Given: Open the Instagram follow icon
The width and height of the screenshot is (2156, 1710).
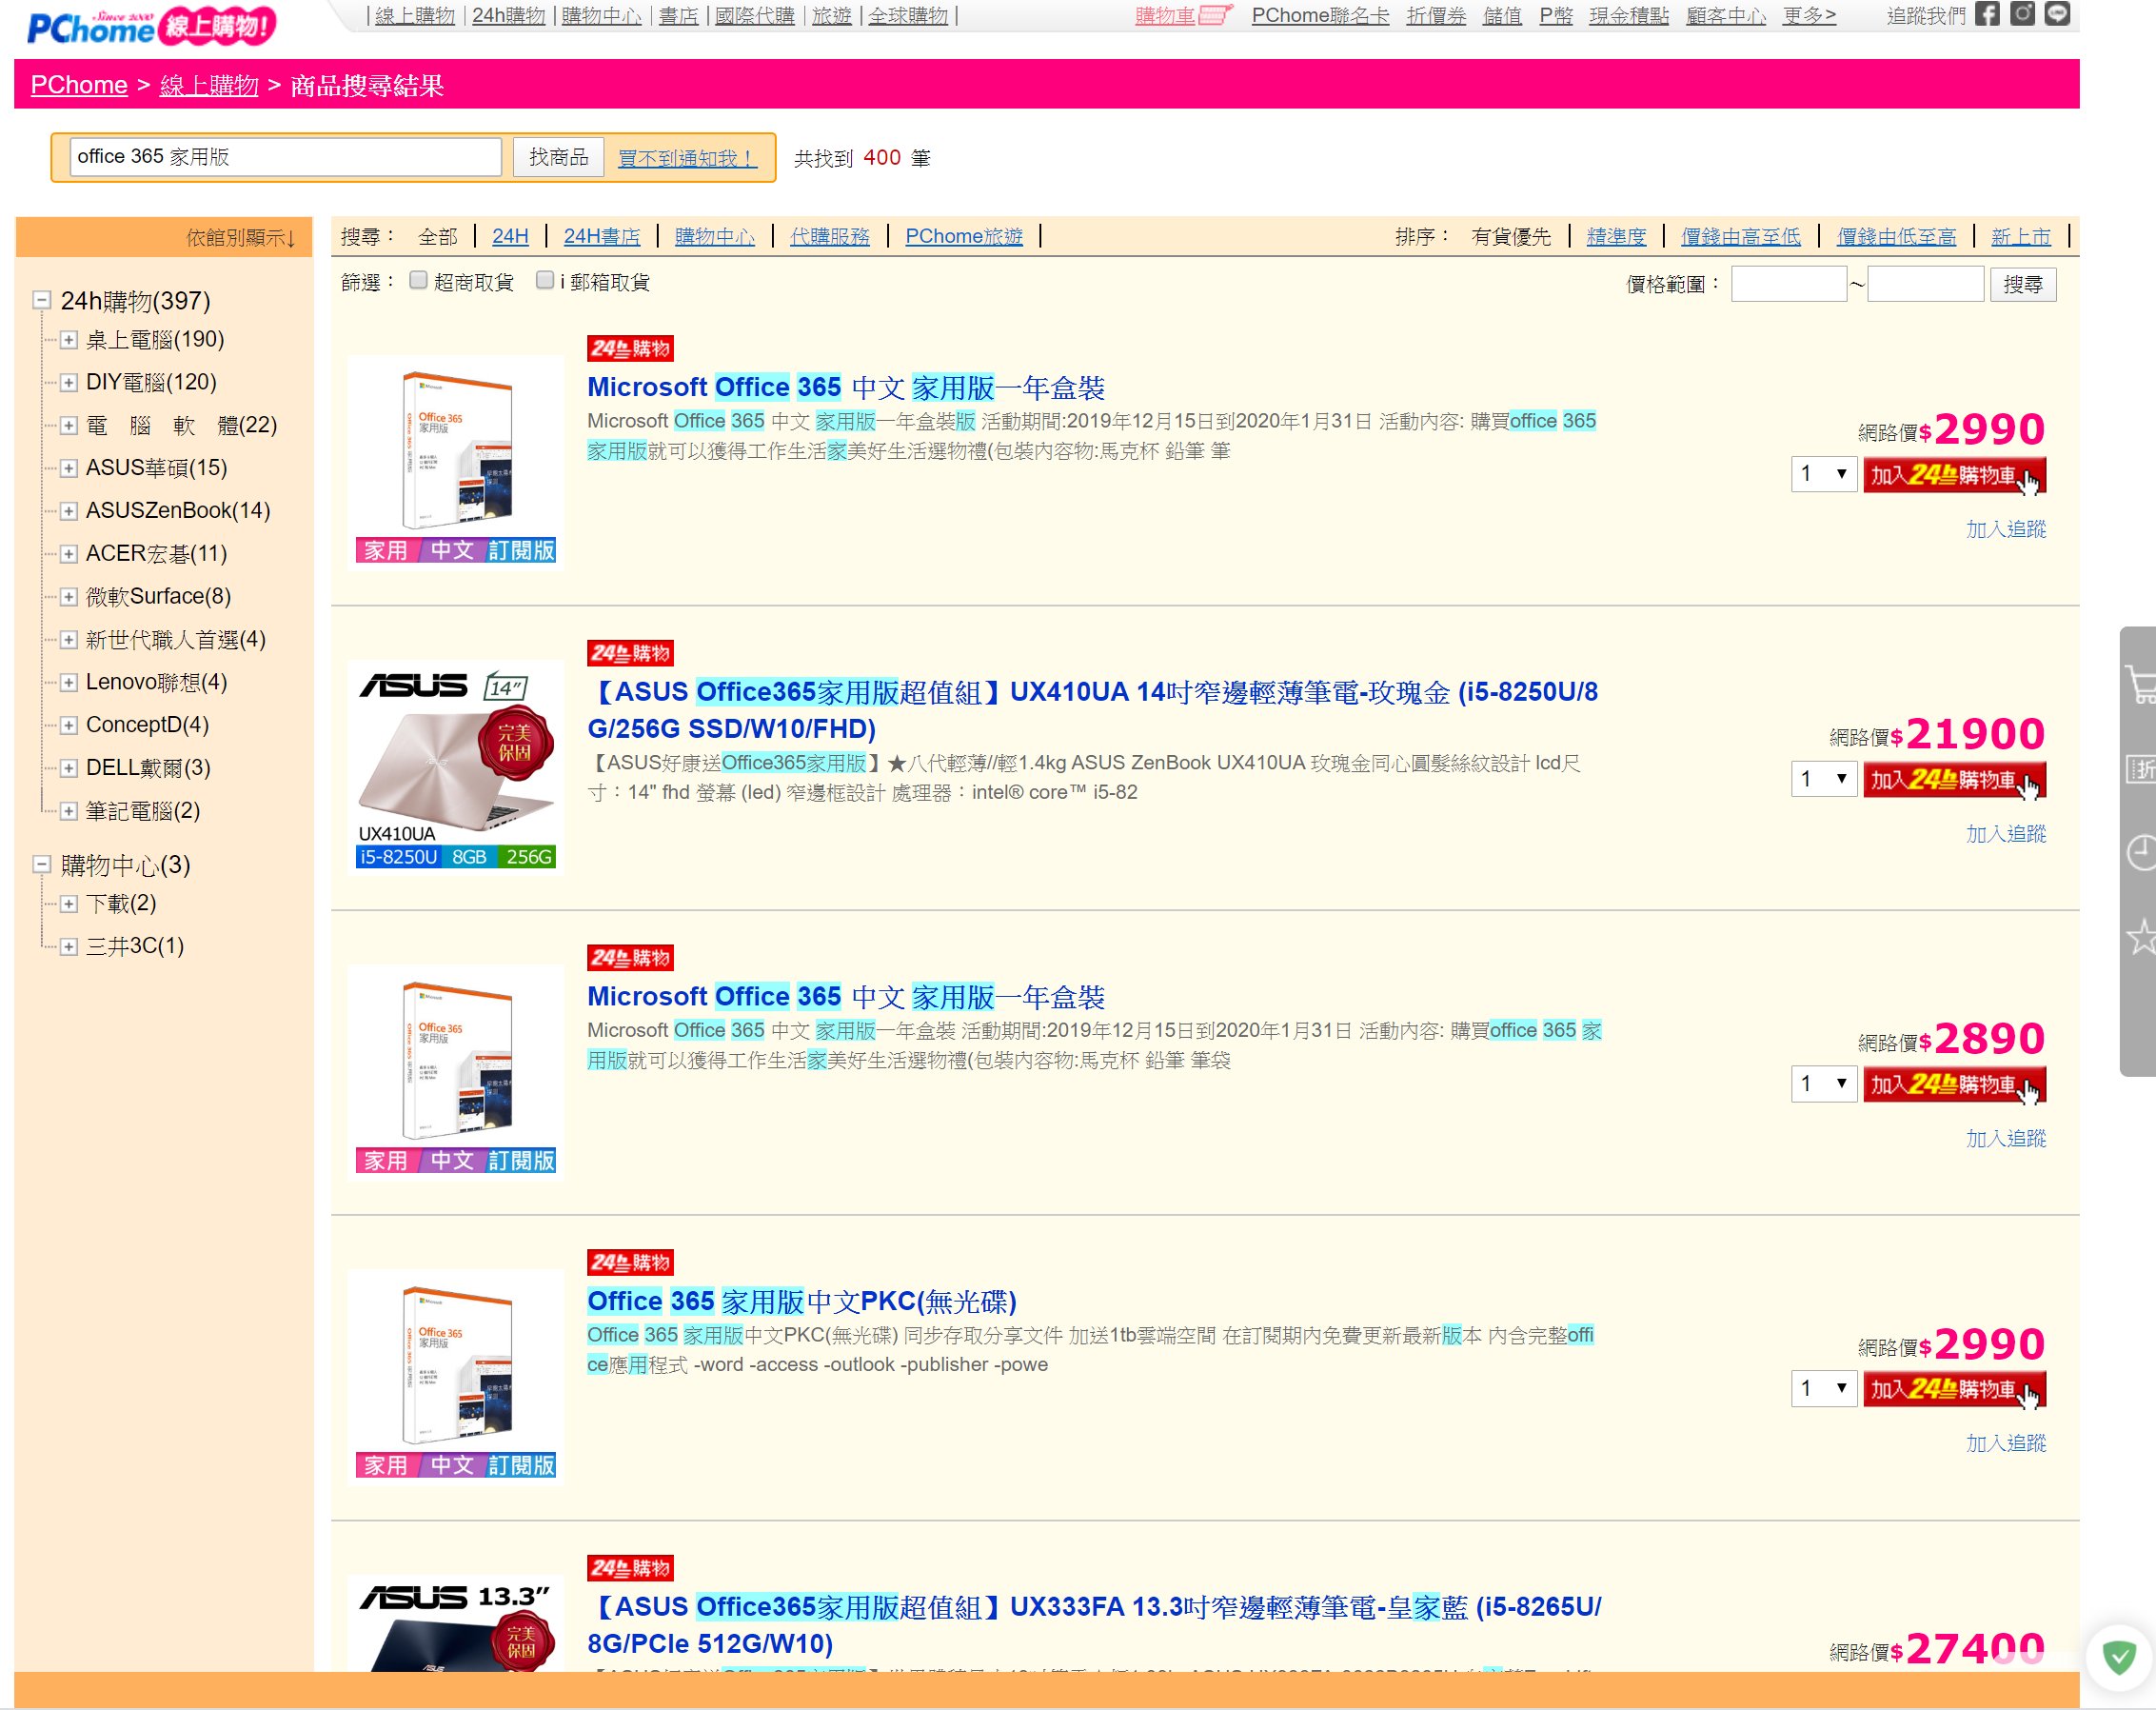Looking at the screenshot, I should coord(2021,14).
